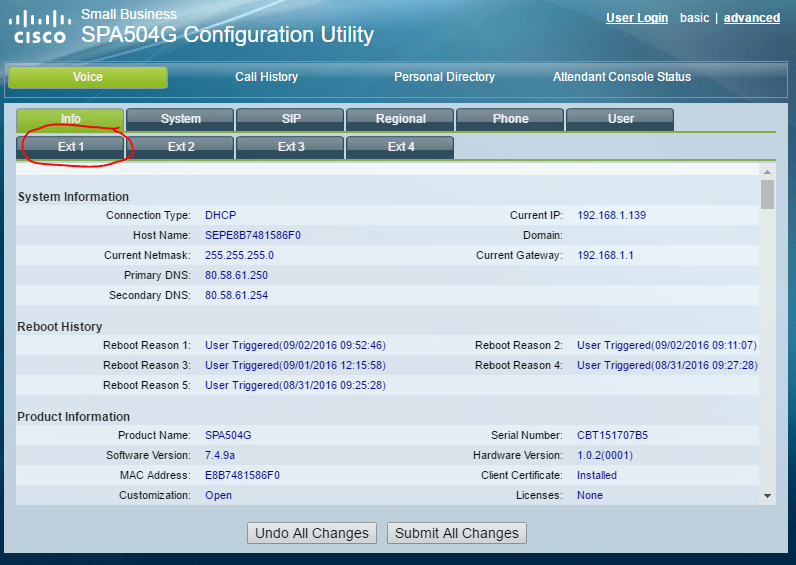This screenshot has width=796, height=565.
Task: Click MAC Address value E8B7481586F0
Action: [242, 476]
